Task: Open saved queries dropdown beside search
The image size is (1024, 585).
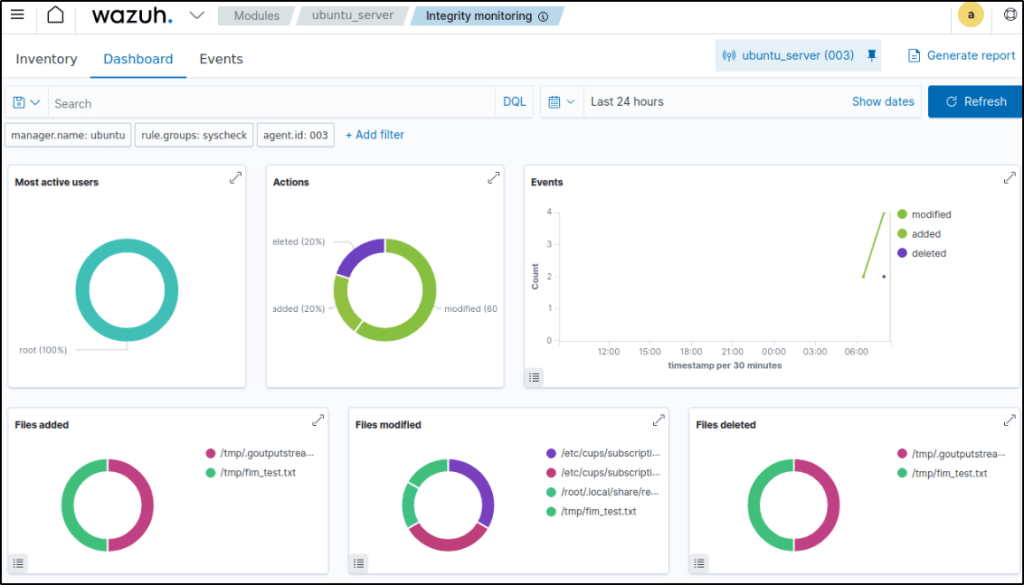Action: (27, 102)
